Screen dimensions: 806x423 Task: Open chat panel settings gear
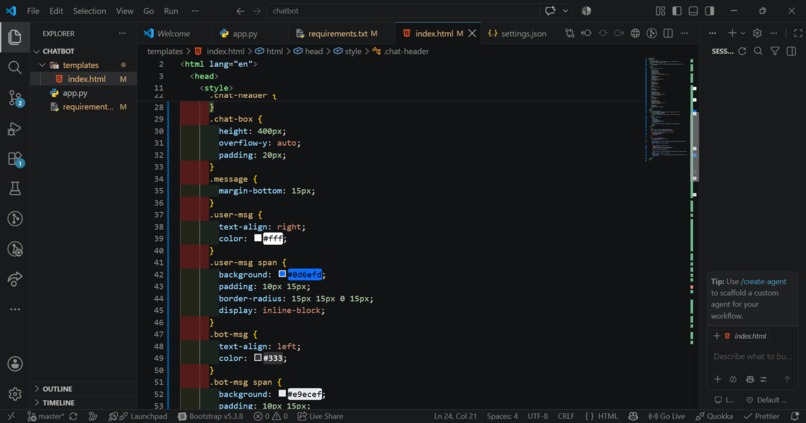757,33
